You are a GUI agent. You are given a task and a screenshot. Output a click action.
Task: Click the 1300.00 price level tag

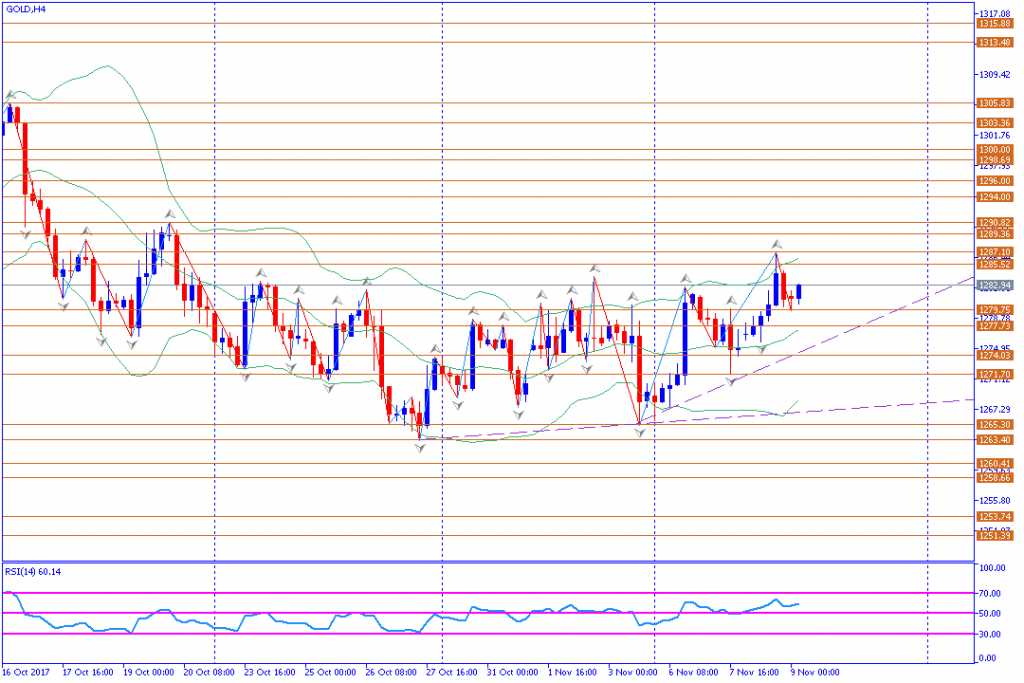click(x=992, y=149)
